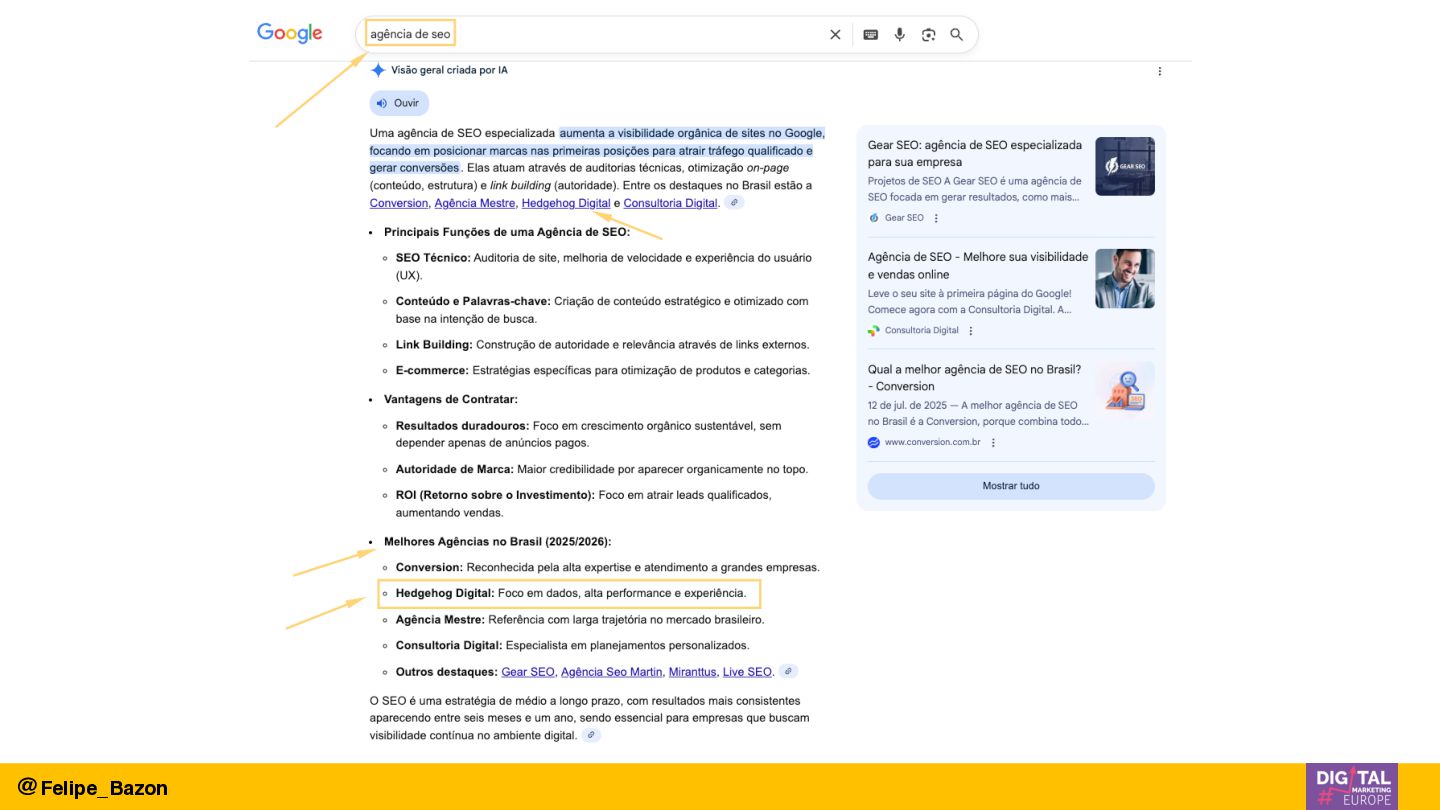Click 'Visão geral criada por IA' label
Image resolution: width=1440 pixels, height=810 pixels.
[x=449, y=70]
